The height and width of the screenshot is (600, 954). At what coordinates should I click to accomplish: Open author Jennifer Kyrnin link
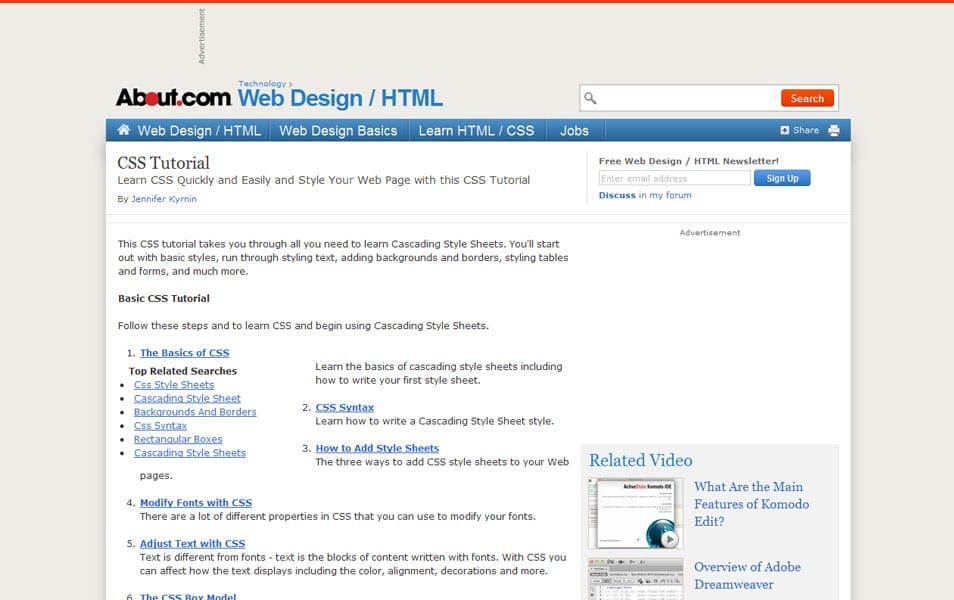coord(164,199)
